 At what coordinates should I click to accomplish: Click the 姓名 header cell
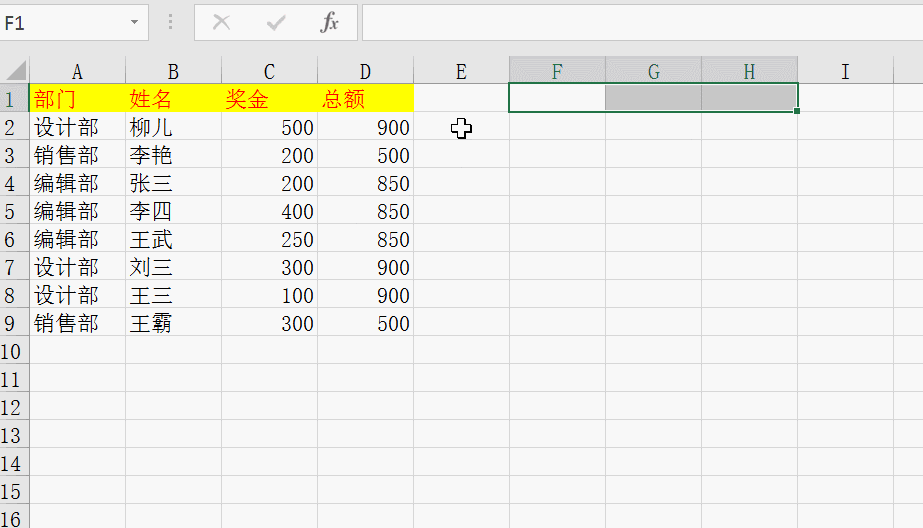pos(173,98)
